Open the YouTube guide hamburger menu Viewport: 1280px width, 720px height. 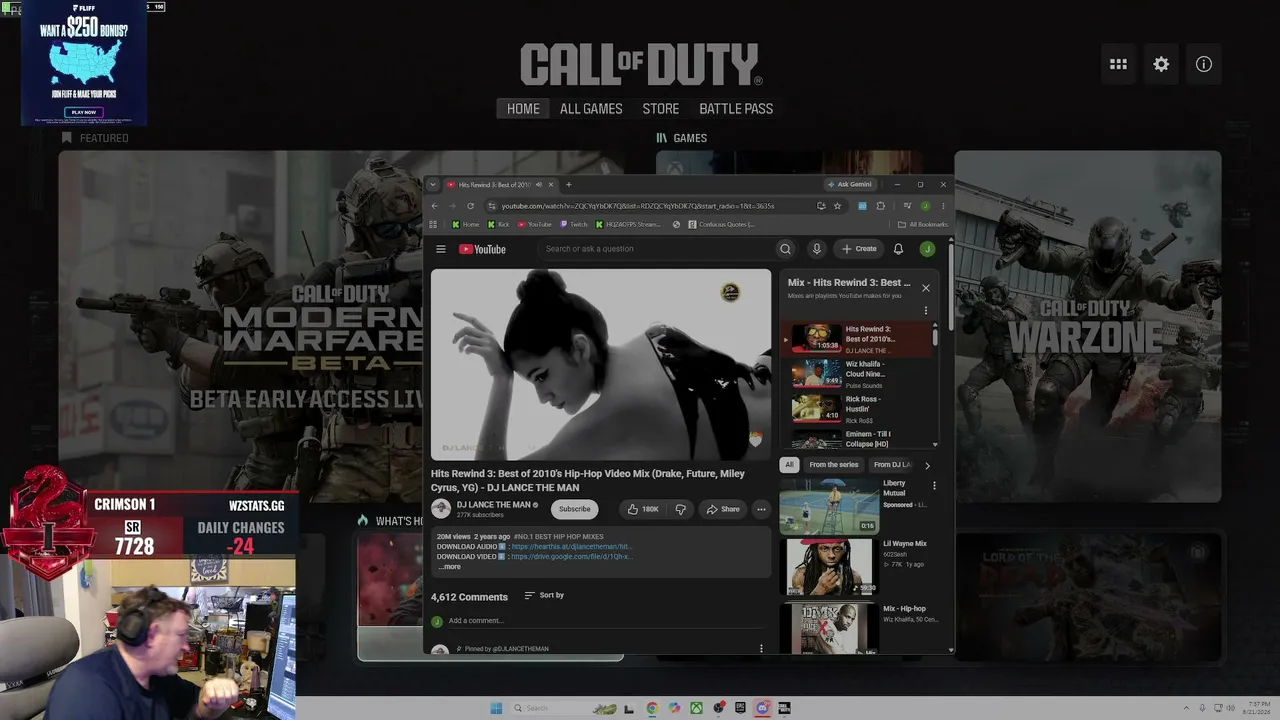[x=441, y=249]
